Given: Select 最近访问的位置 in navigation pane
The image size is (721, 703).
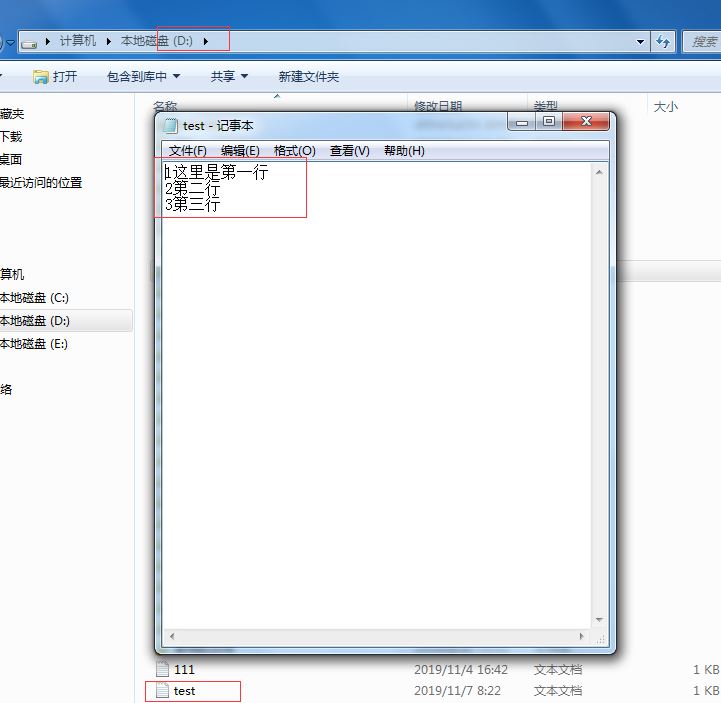Looking at the screenshot, I should (40, 183).
